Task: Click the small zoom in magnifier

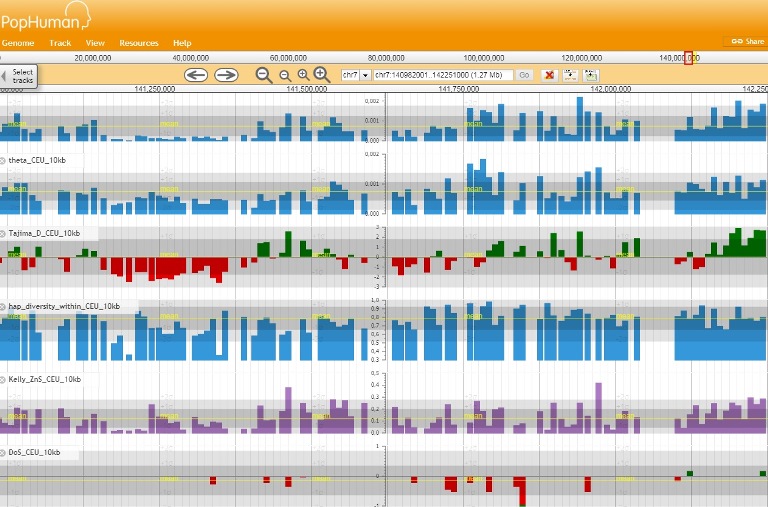Action: coord(303,75)
